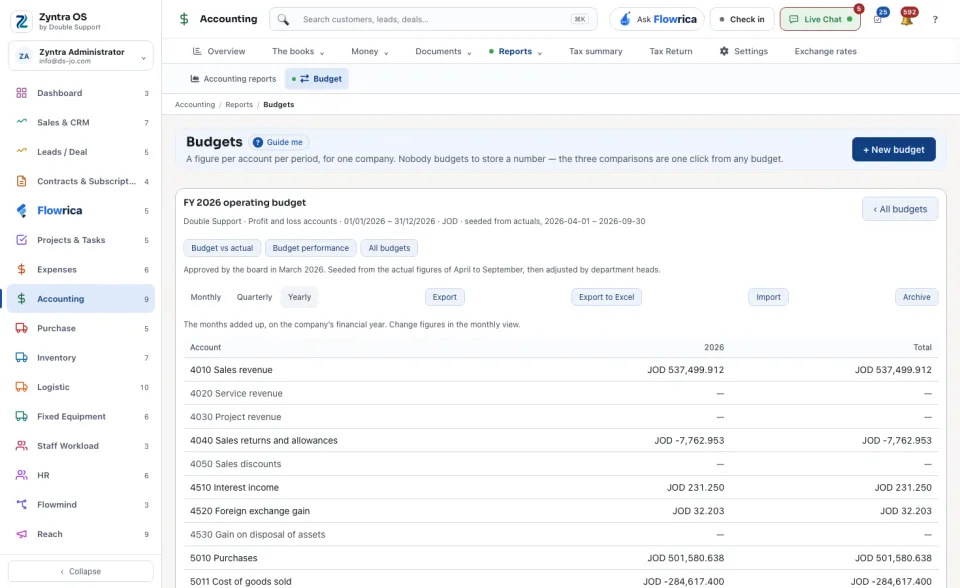Viewport: 960px width, 588px height.
Task: Switch budget view to Quarterly
Action: 254,297
